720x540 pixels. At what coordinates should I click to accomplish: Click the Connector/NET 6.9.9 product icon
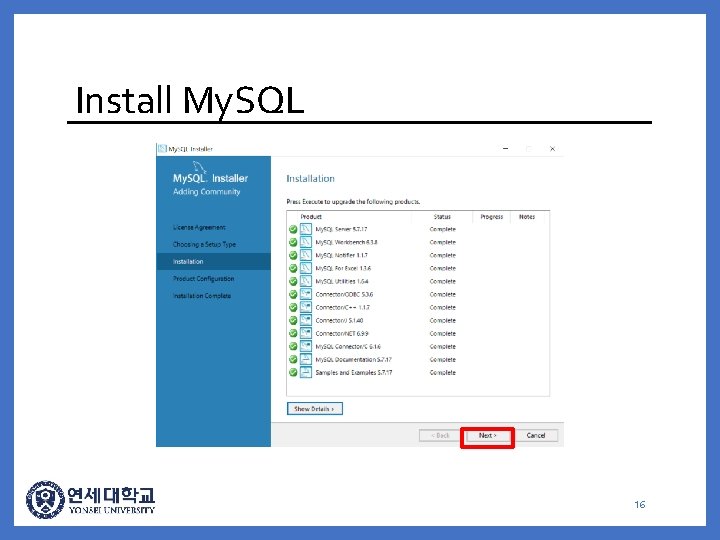[x=306, y=333]
